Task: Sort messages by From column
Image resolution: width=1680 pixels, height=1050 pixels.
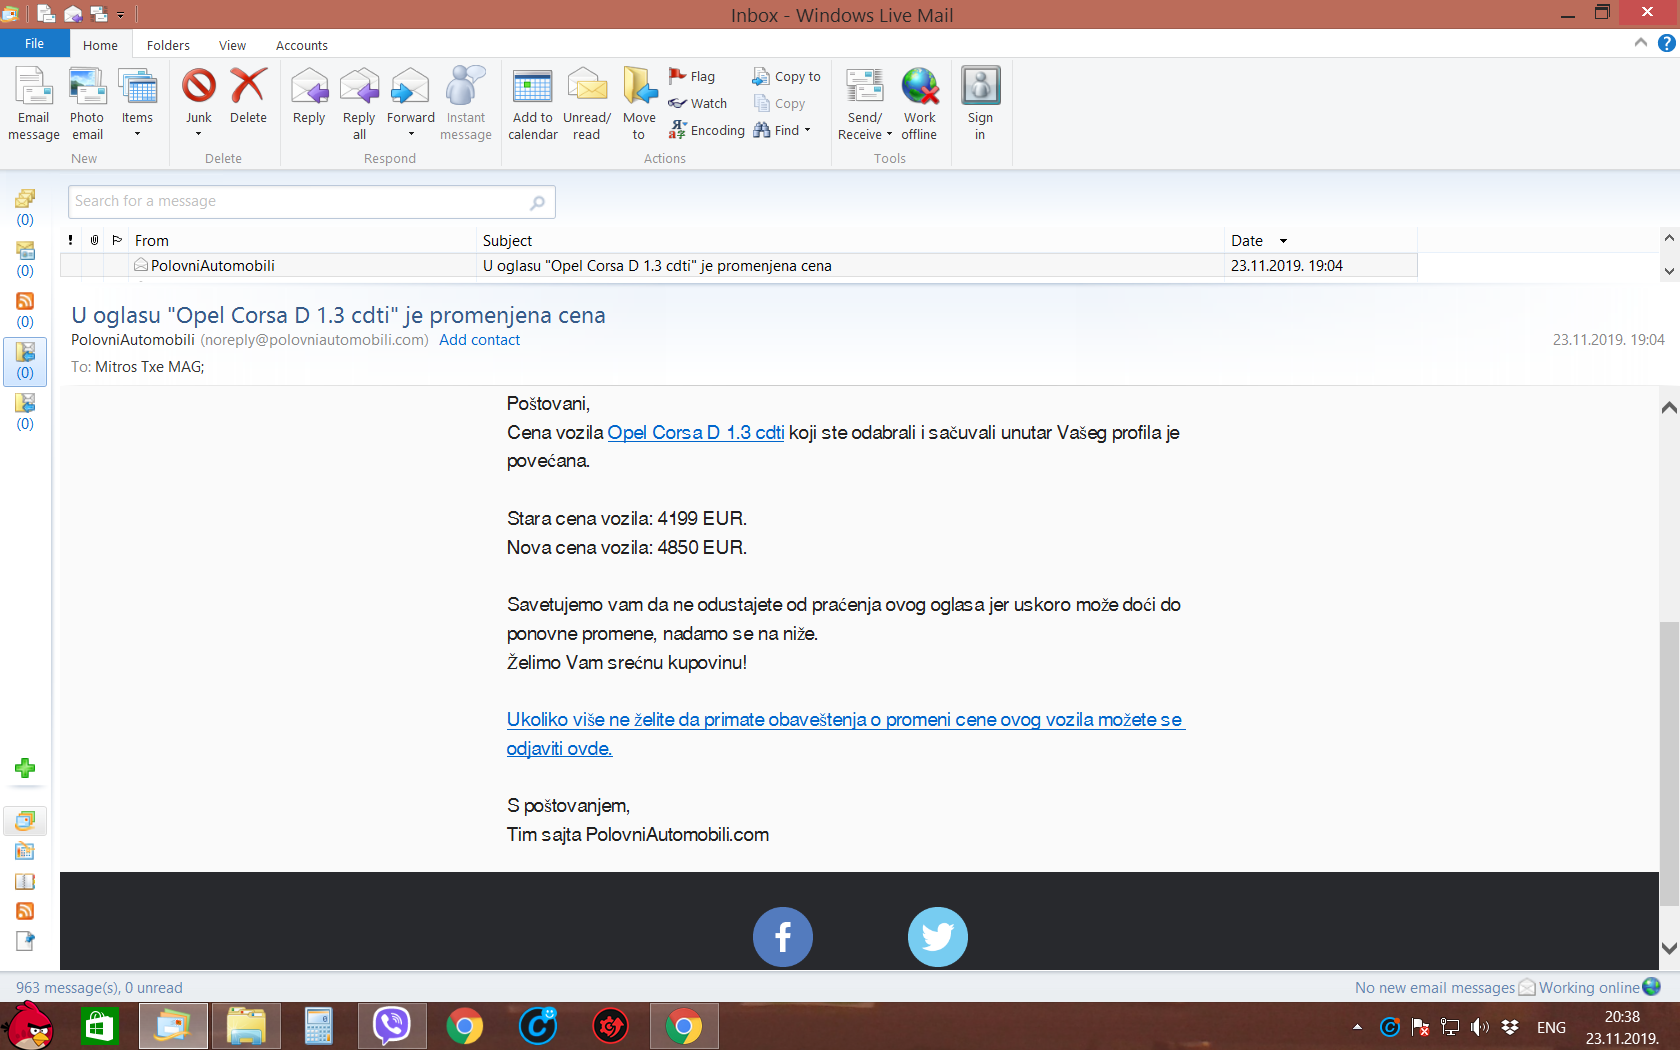Action: point(303,240)
